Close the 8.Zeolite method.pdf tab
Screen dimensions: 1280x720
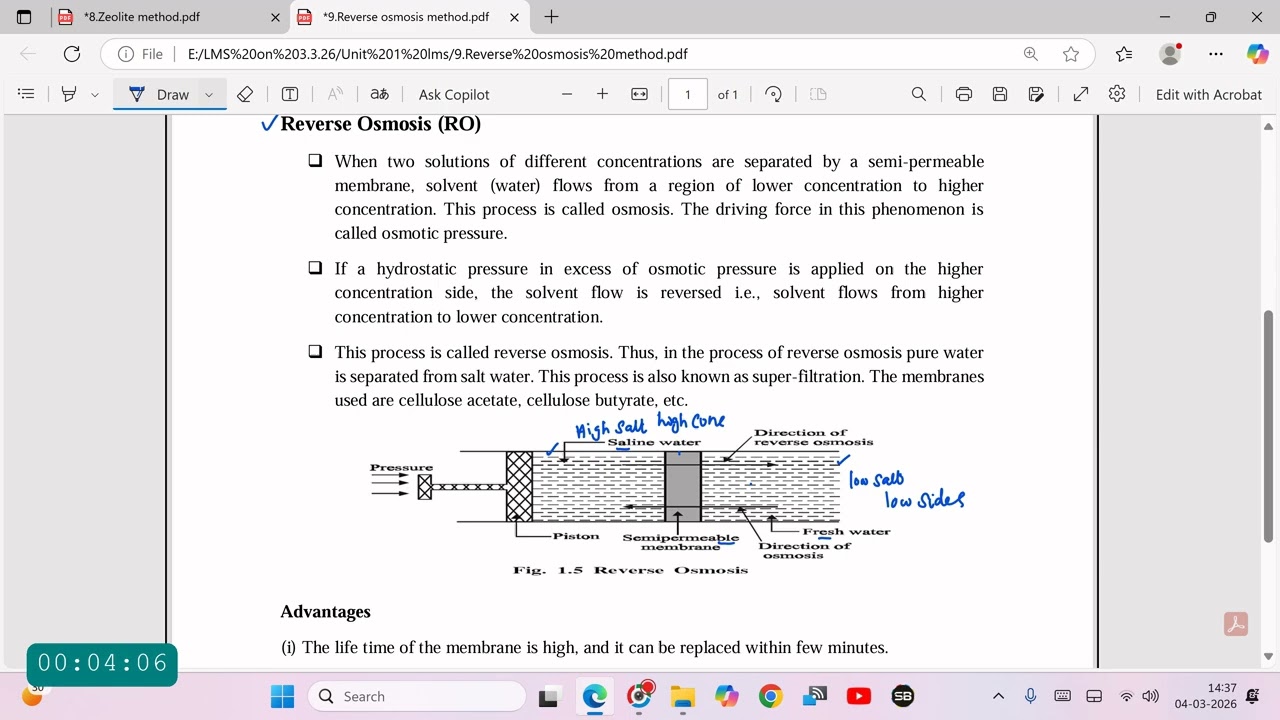pos(275,17)
